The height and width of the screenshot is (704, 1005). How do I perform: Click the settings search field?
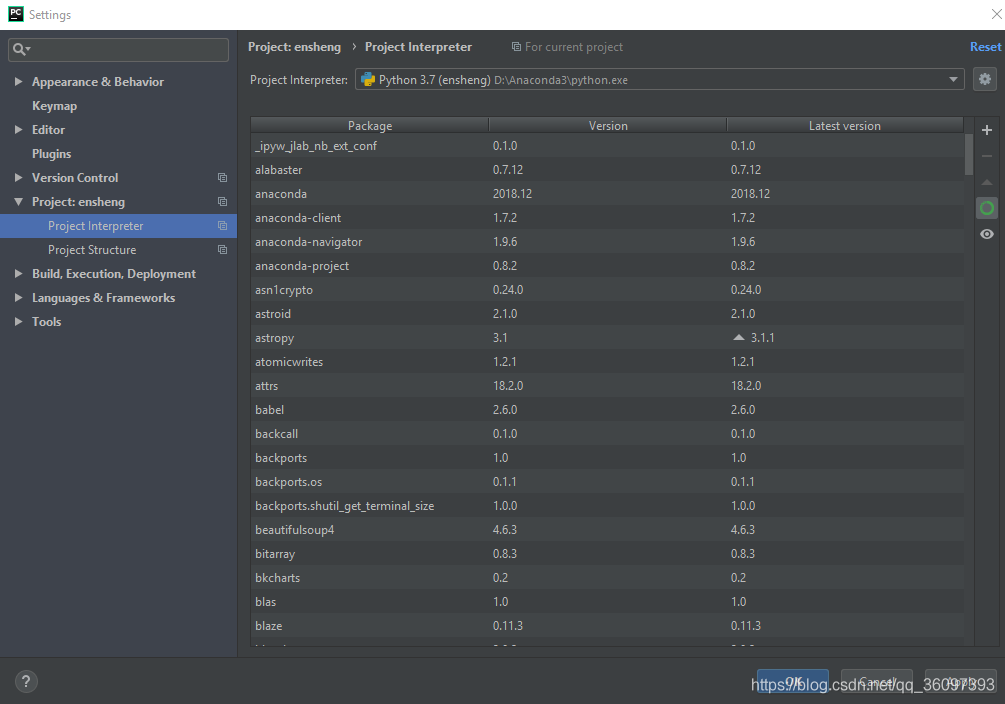pos(119,49)
